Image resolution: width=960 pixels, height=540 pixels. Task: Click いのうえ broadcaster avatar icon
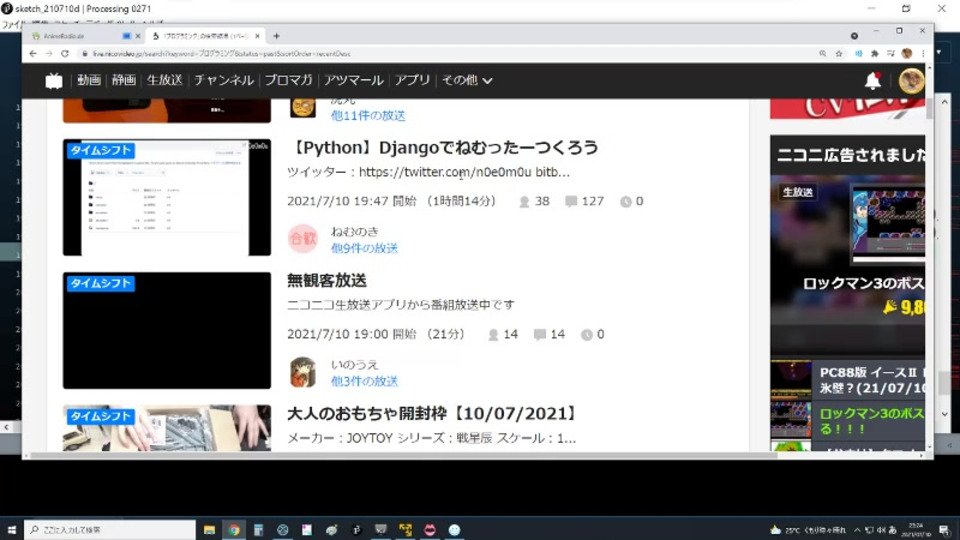tap(302, 372)
